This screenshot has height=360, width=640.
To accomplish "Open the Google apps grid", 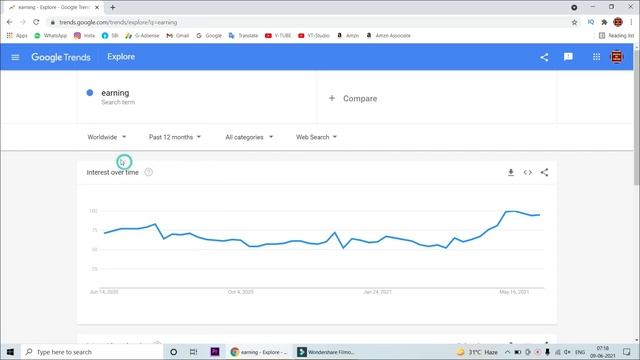I will pos(596,57).
